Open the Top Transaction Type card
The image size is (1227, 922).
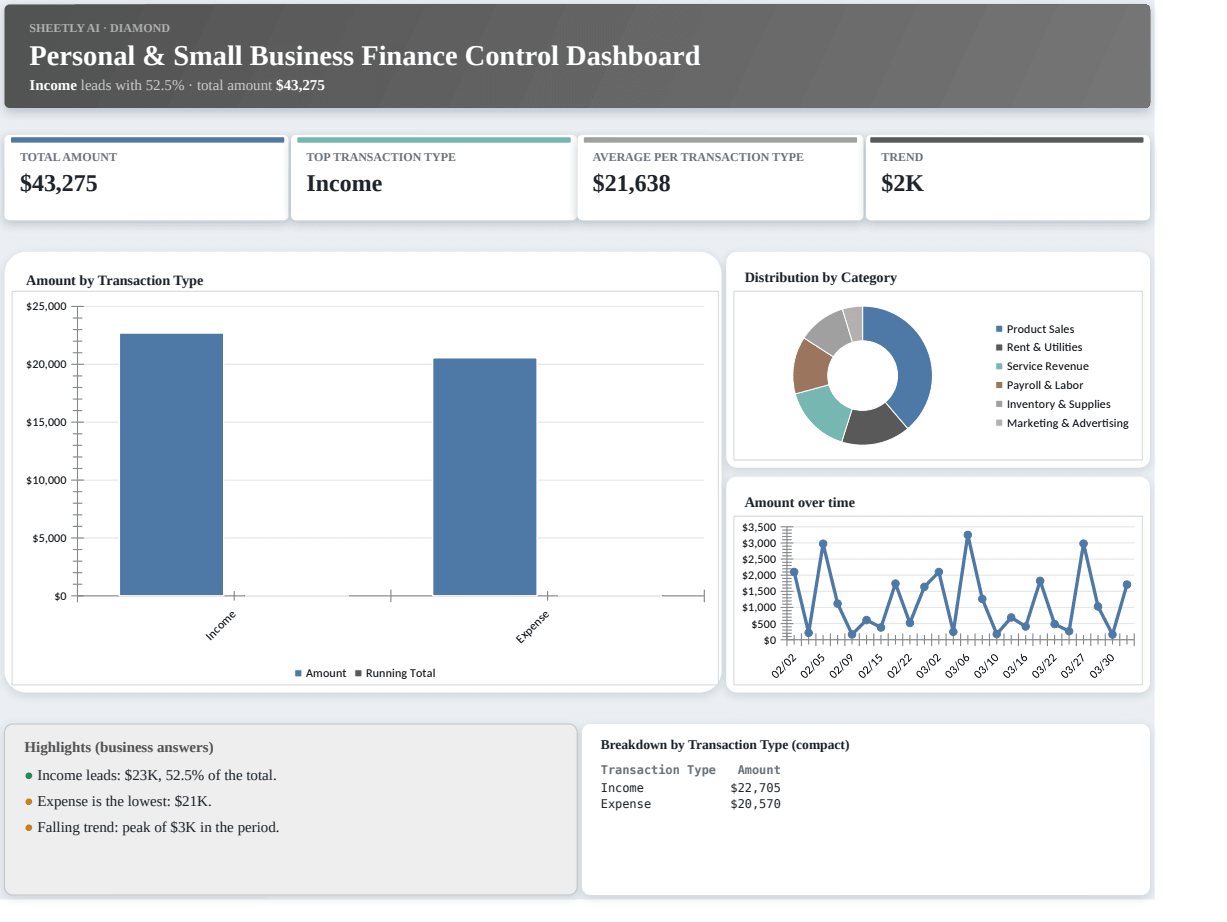tap(432, 178)
